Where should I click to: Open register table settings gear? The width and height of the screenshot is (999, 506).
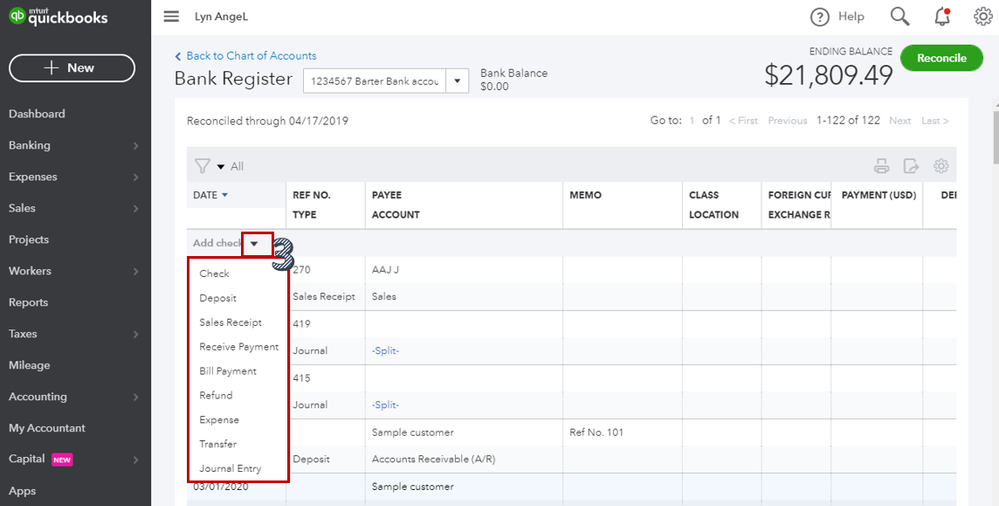click(x=941, y=166)
